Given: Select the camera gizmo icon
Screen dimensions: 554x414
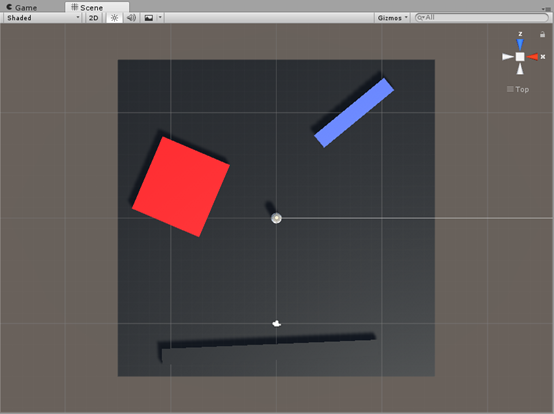Looking at the screenshot, I should coord(277,323).
